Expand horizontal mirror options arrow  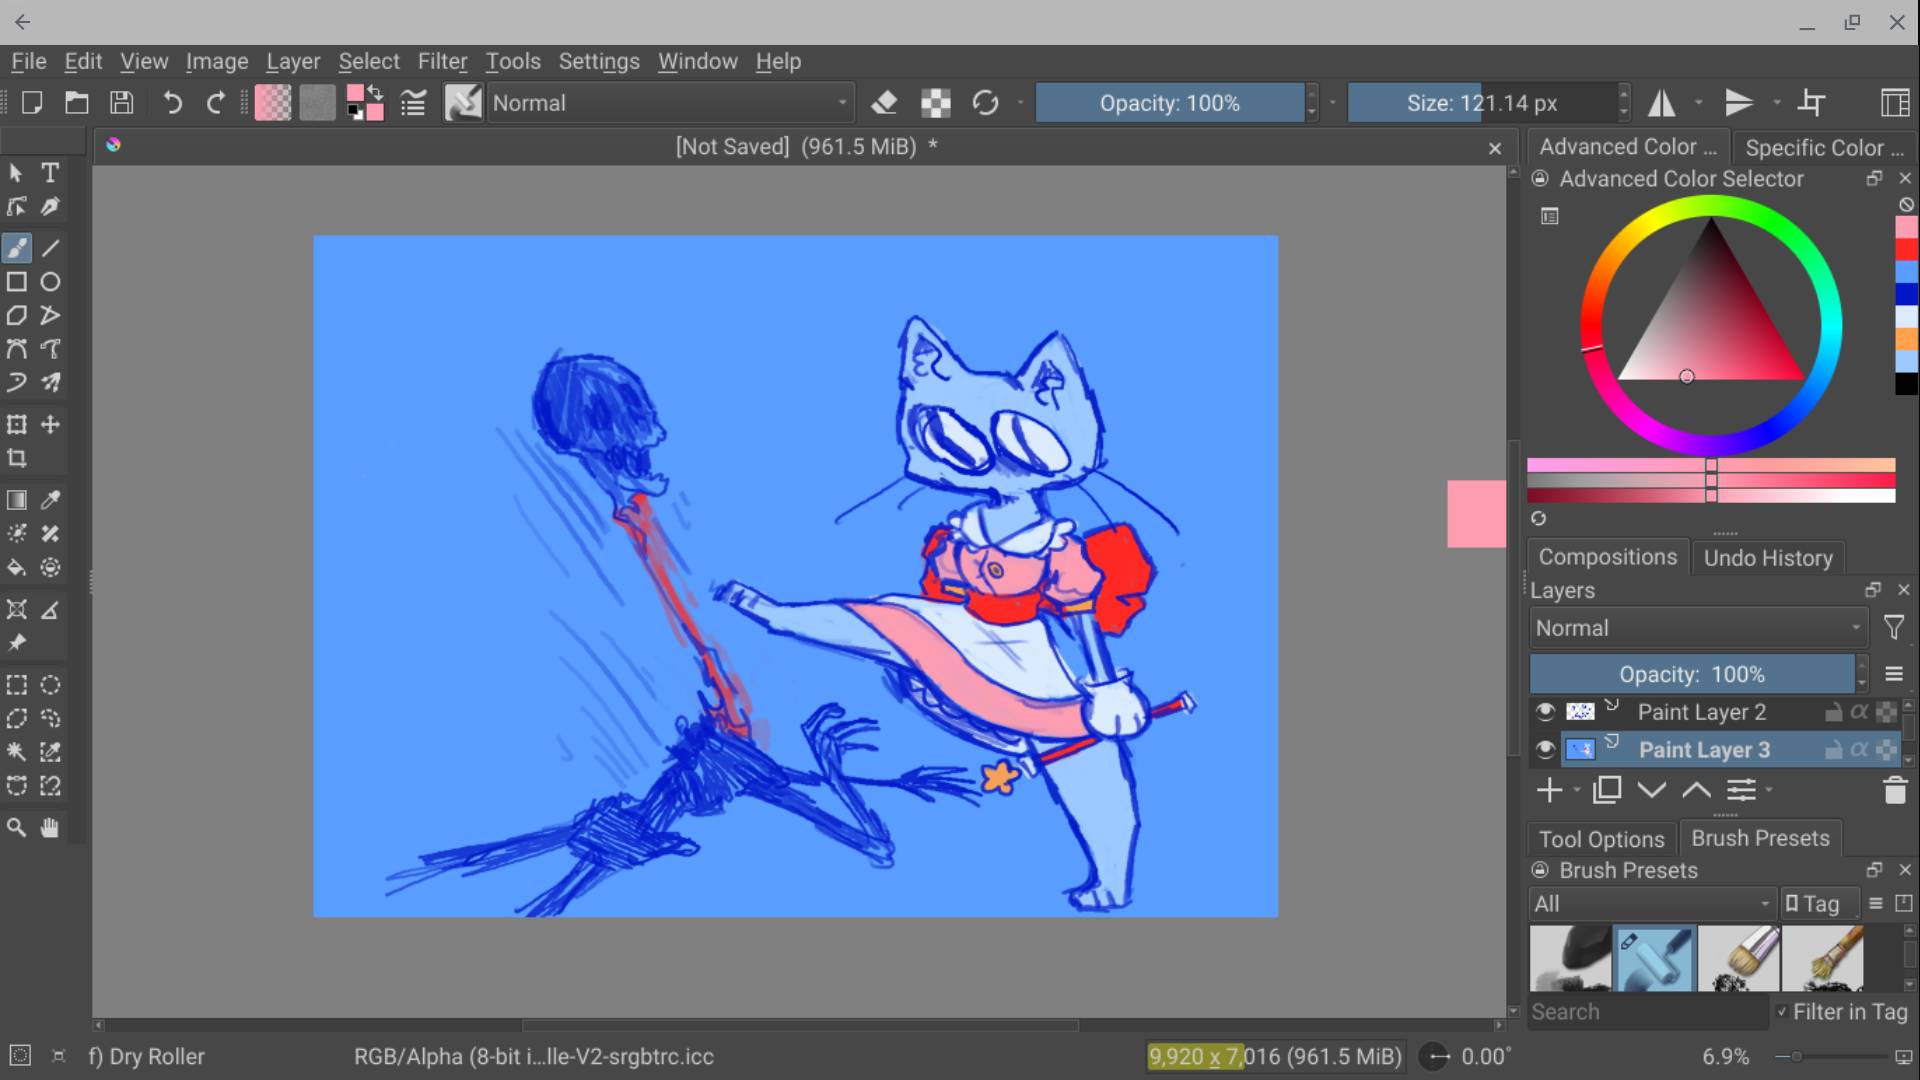1698,103
